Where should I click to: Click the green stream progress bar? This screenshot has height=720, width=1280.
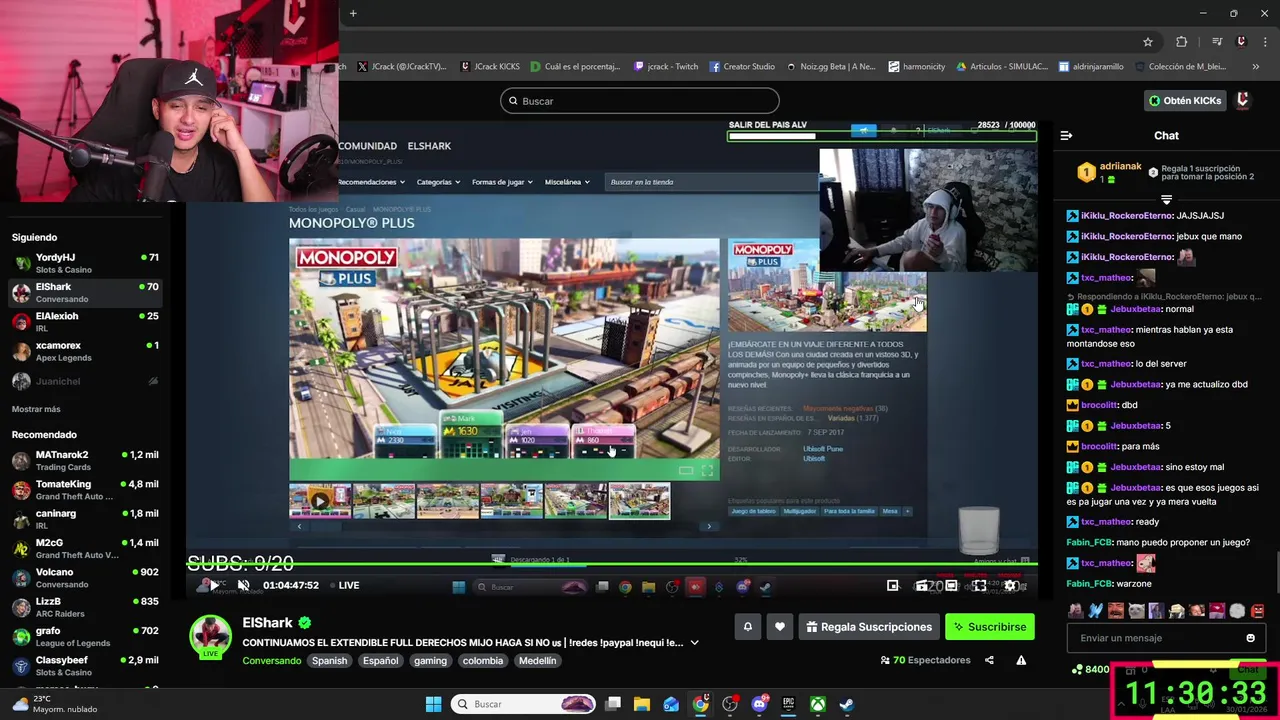click(x=612, y=566)
